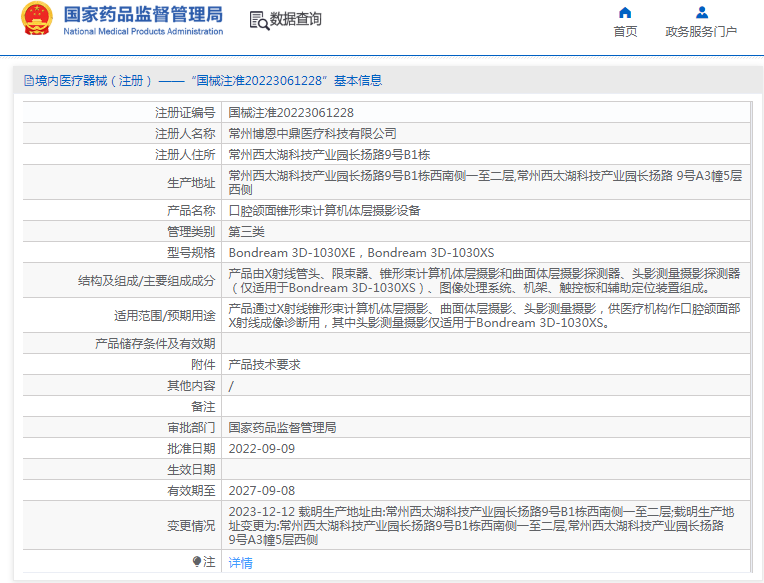Click 国家药品监督管理局 header title
764x583 pixels.
tap(143, 15)
